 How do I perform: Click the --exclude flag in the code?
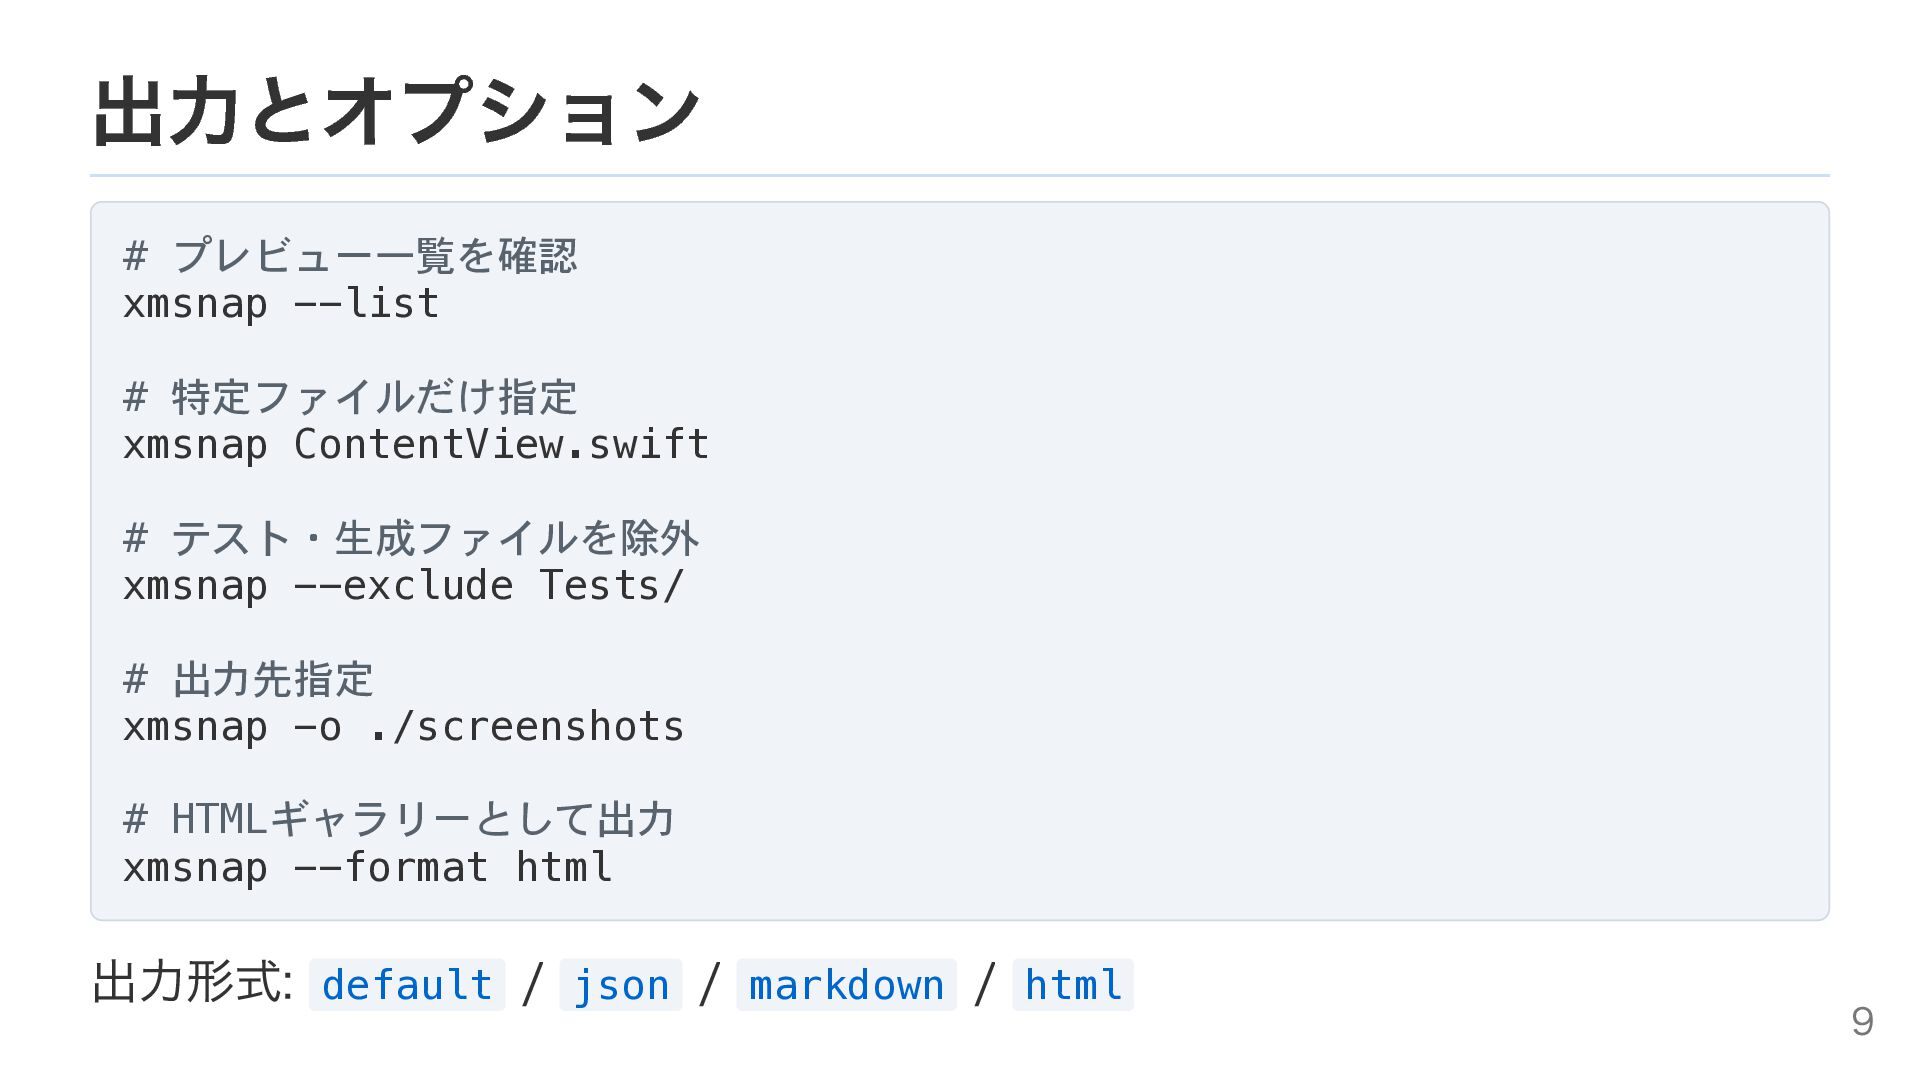tap(403, 586)
